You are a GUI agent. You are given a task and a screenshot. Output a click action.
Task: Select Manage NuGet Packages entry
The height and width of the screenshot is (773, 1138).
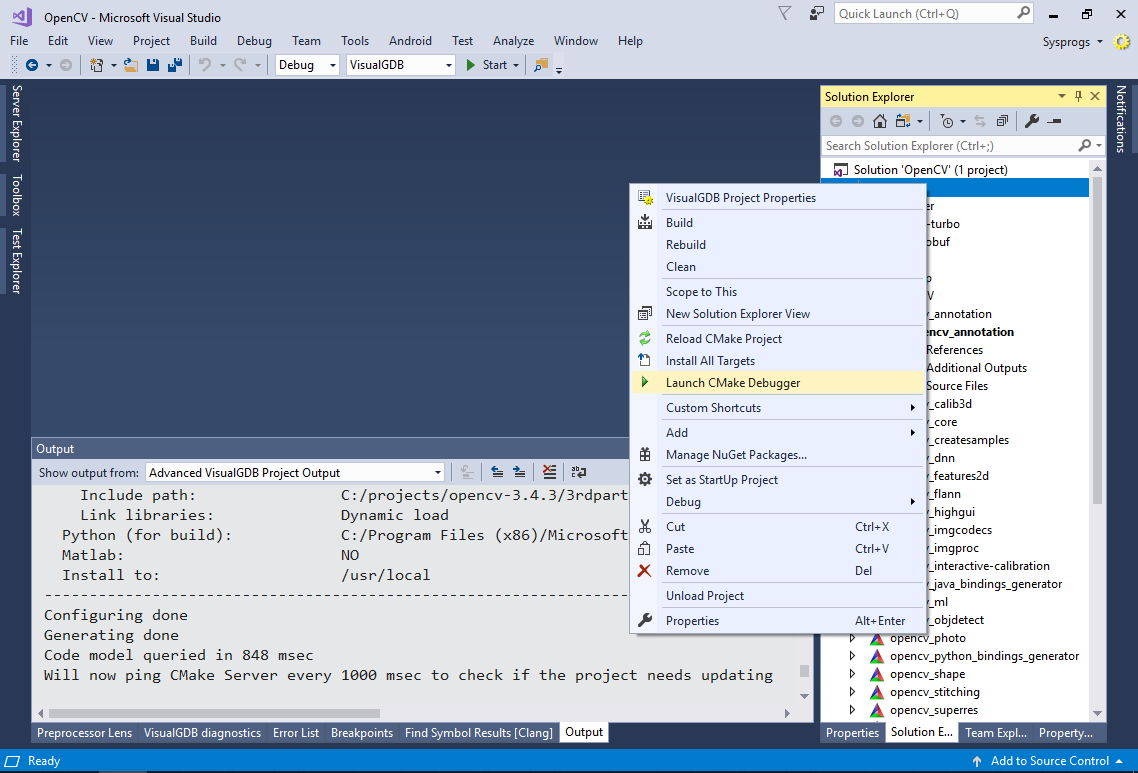coord(777,455)
